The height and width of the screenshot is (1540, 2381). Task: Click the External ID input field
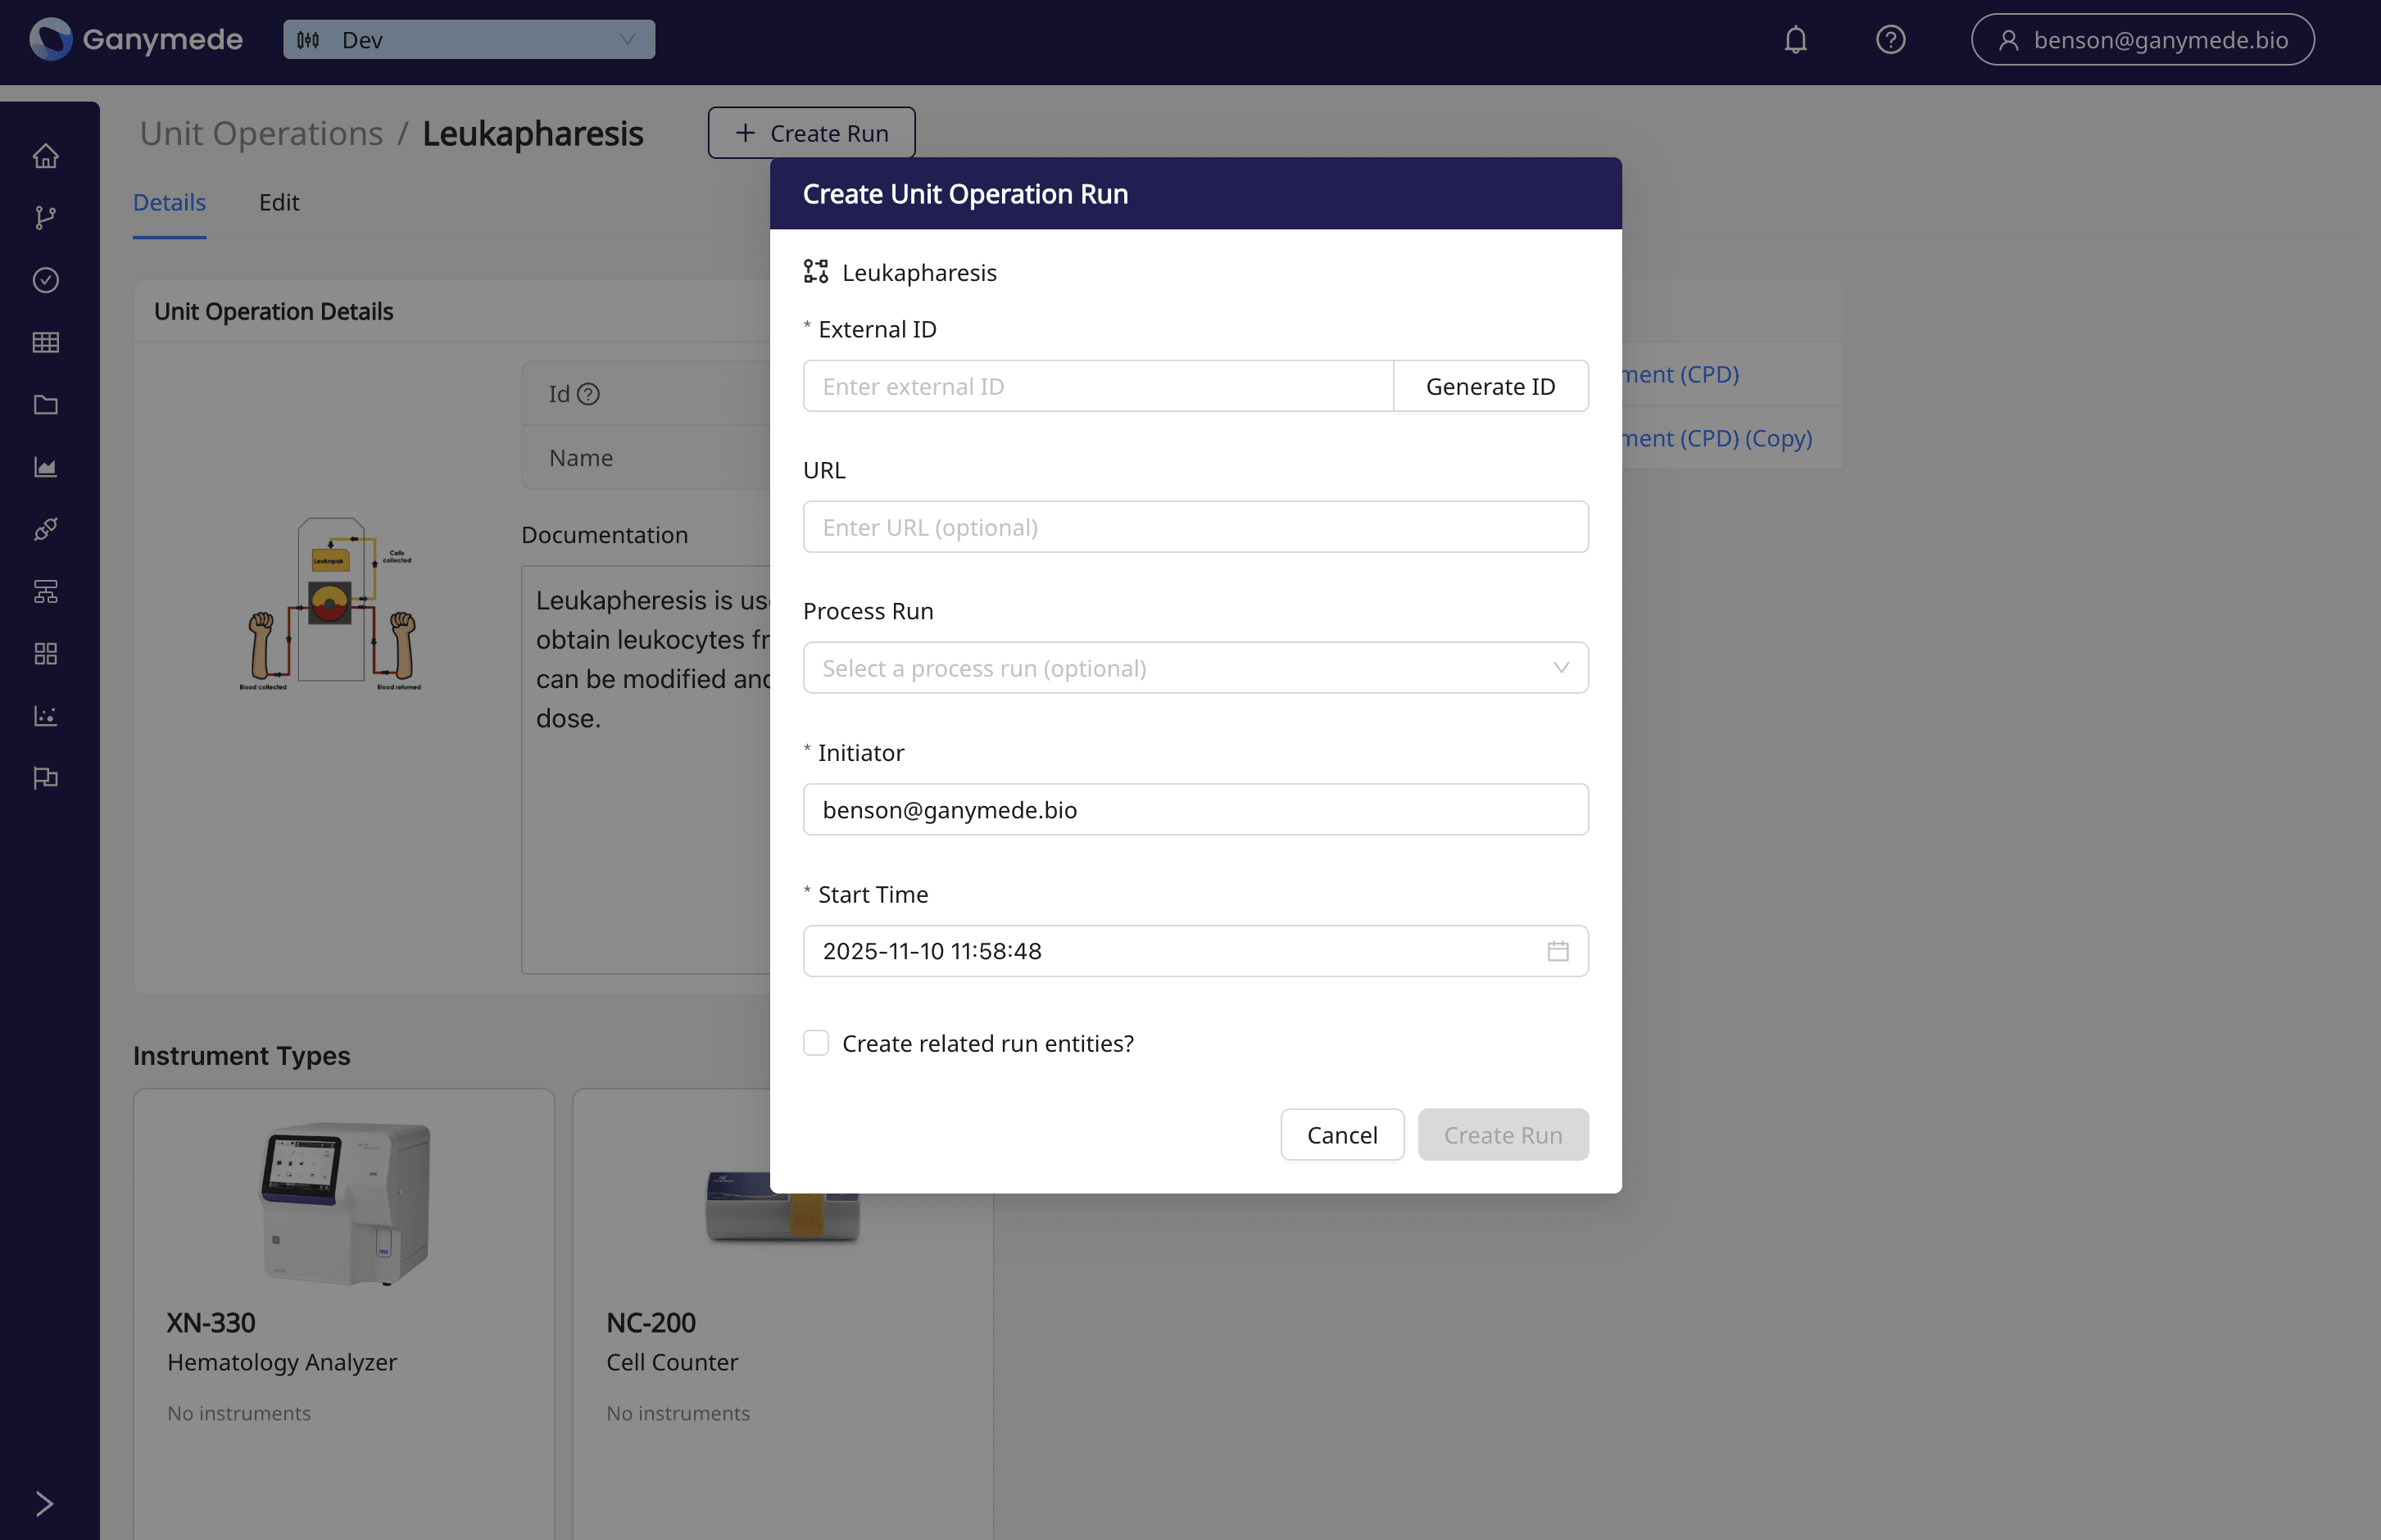pos(1097,386)
